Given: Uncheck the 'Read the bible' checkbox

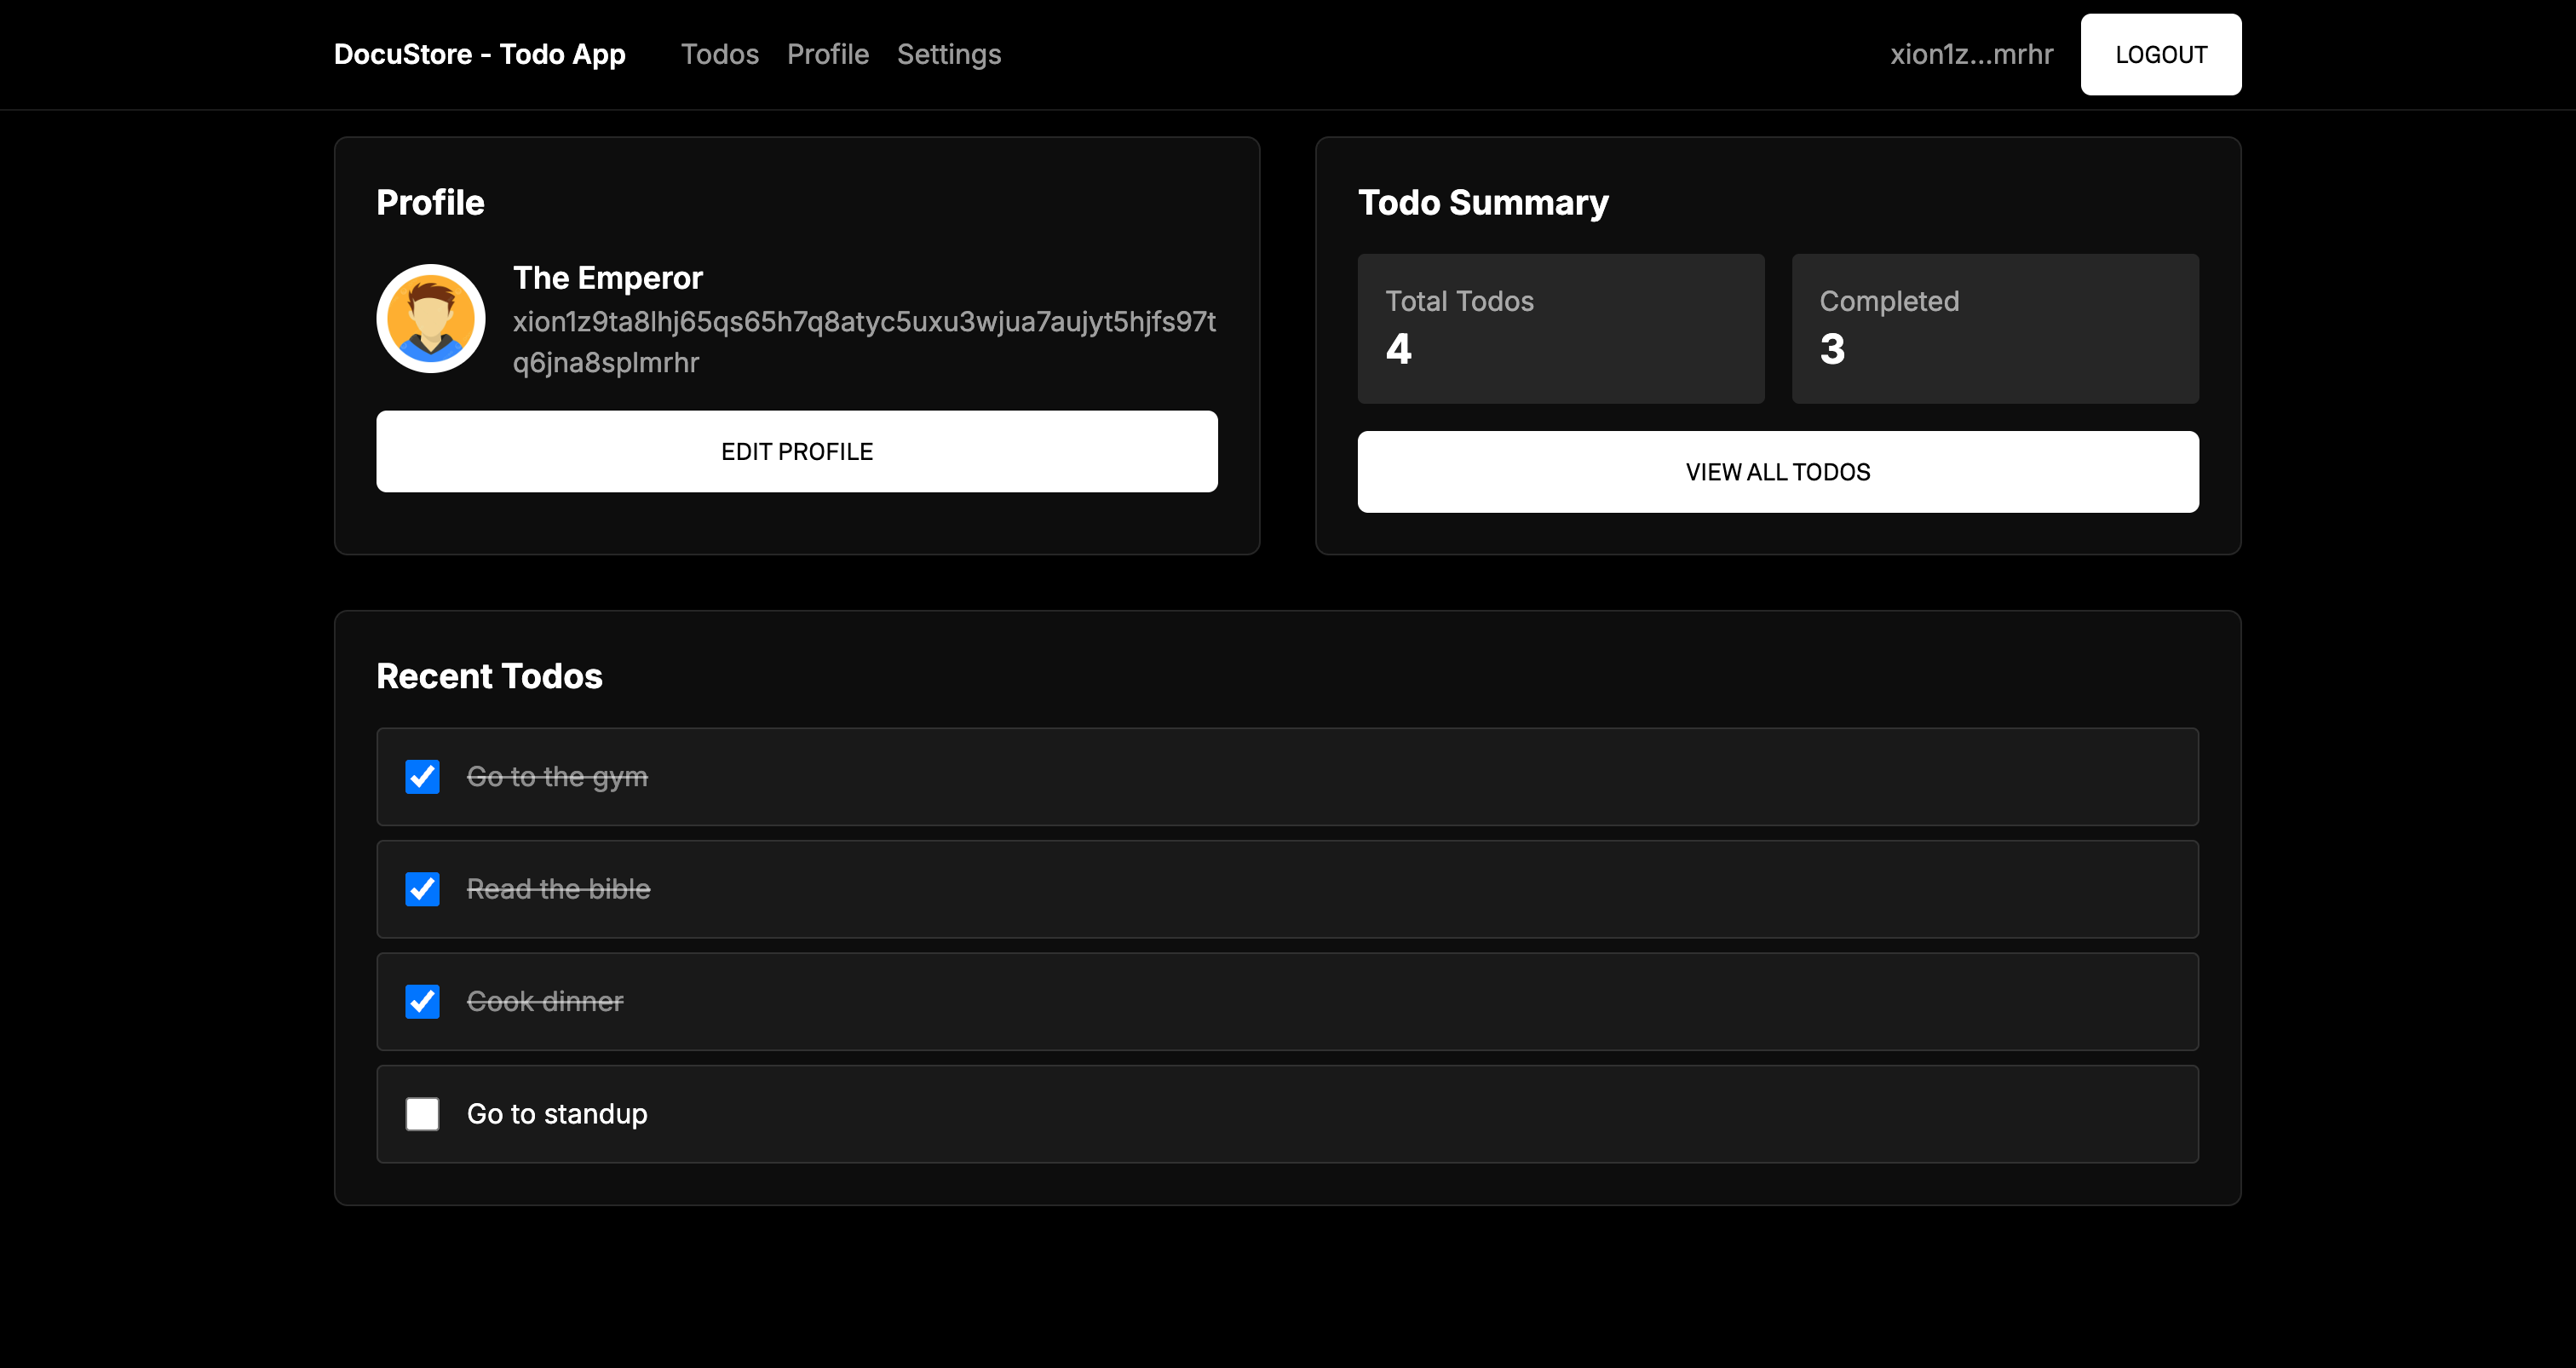Looking at the screenshot, I should click(x=422, y=889).
